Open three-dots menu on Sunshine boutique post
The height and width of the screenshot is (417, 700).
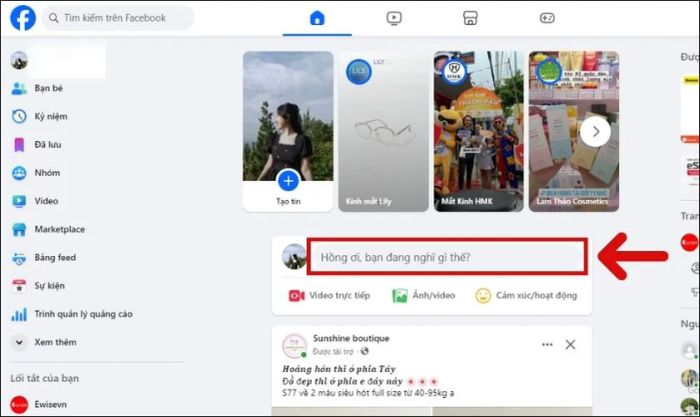[x=547, y=344]
